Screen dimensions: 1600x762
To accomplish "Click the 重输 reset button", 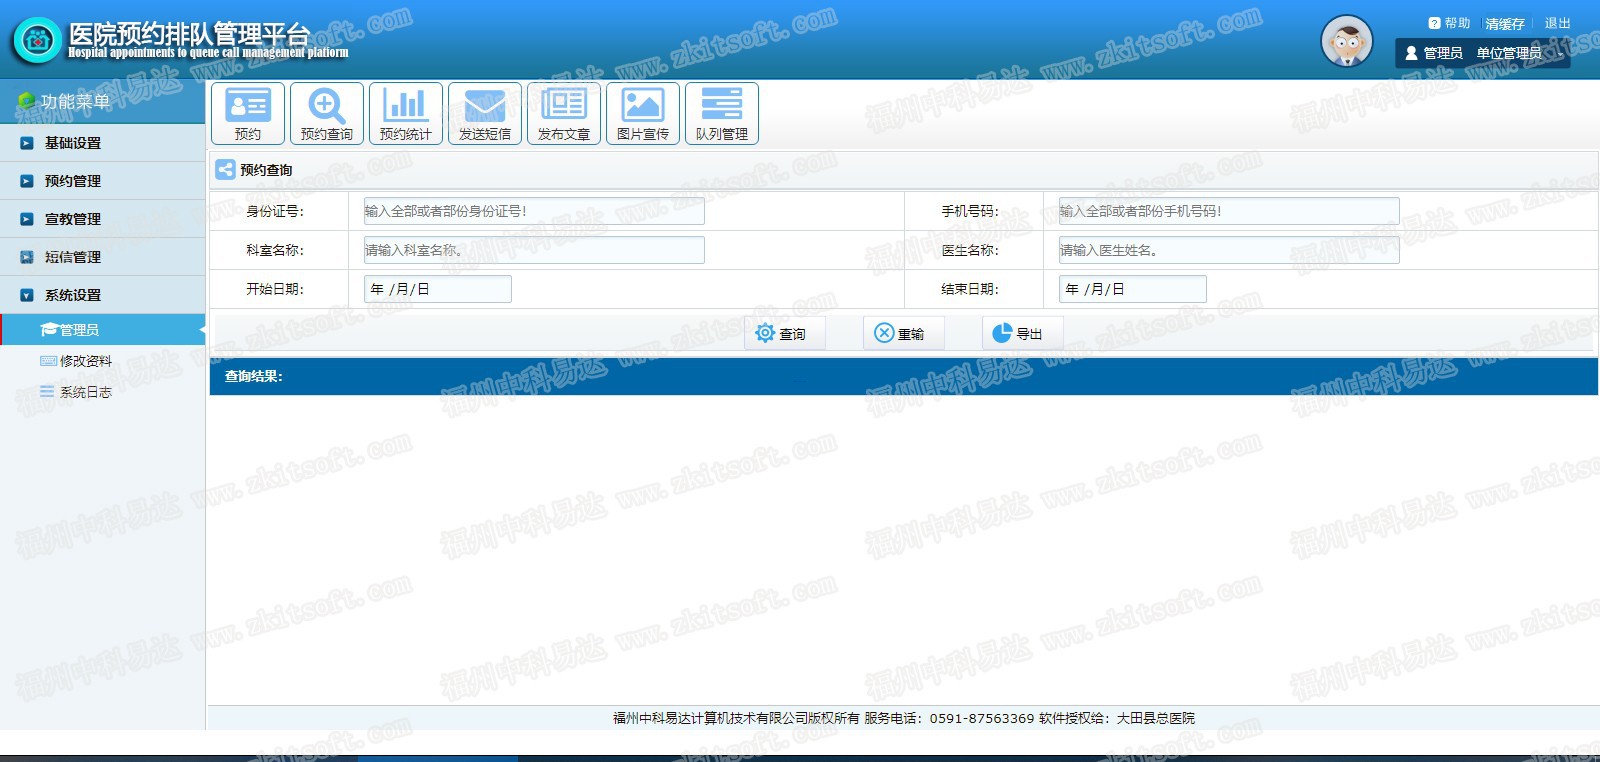I will (900, 333).
